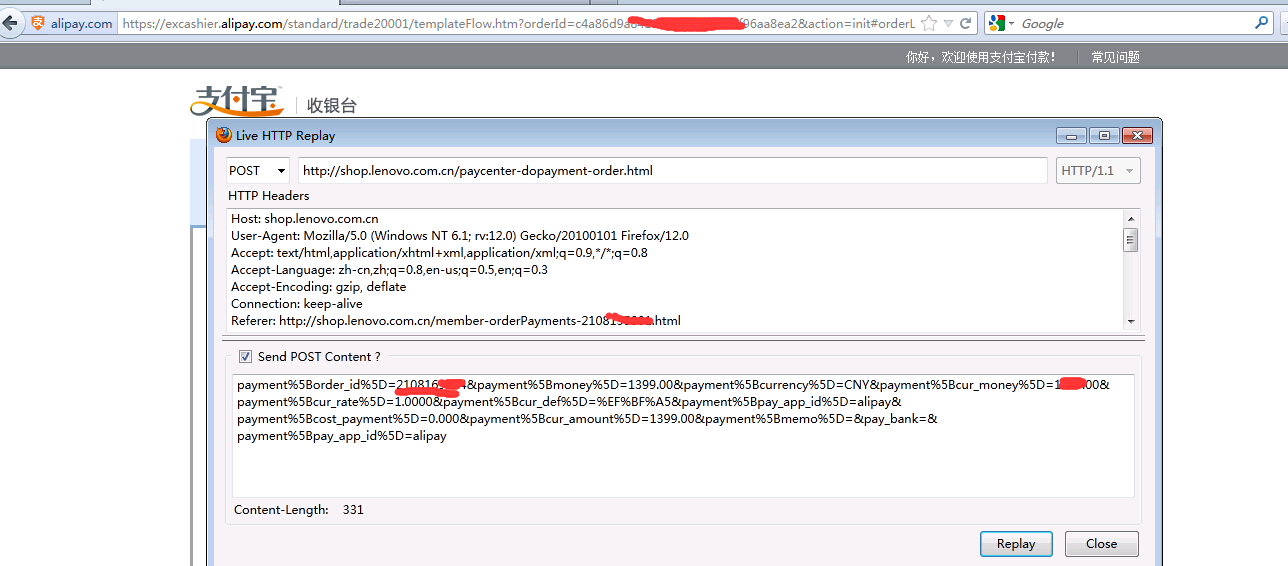The image size is (1288, 566).
Task: Open Google search engine selector icon
Action: [1002, 23]
